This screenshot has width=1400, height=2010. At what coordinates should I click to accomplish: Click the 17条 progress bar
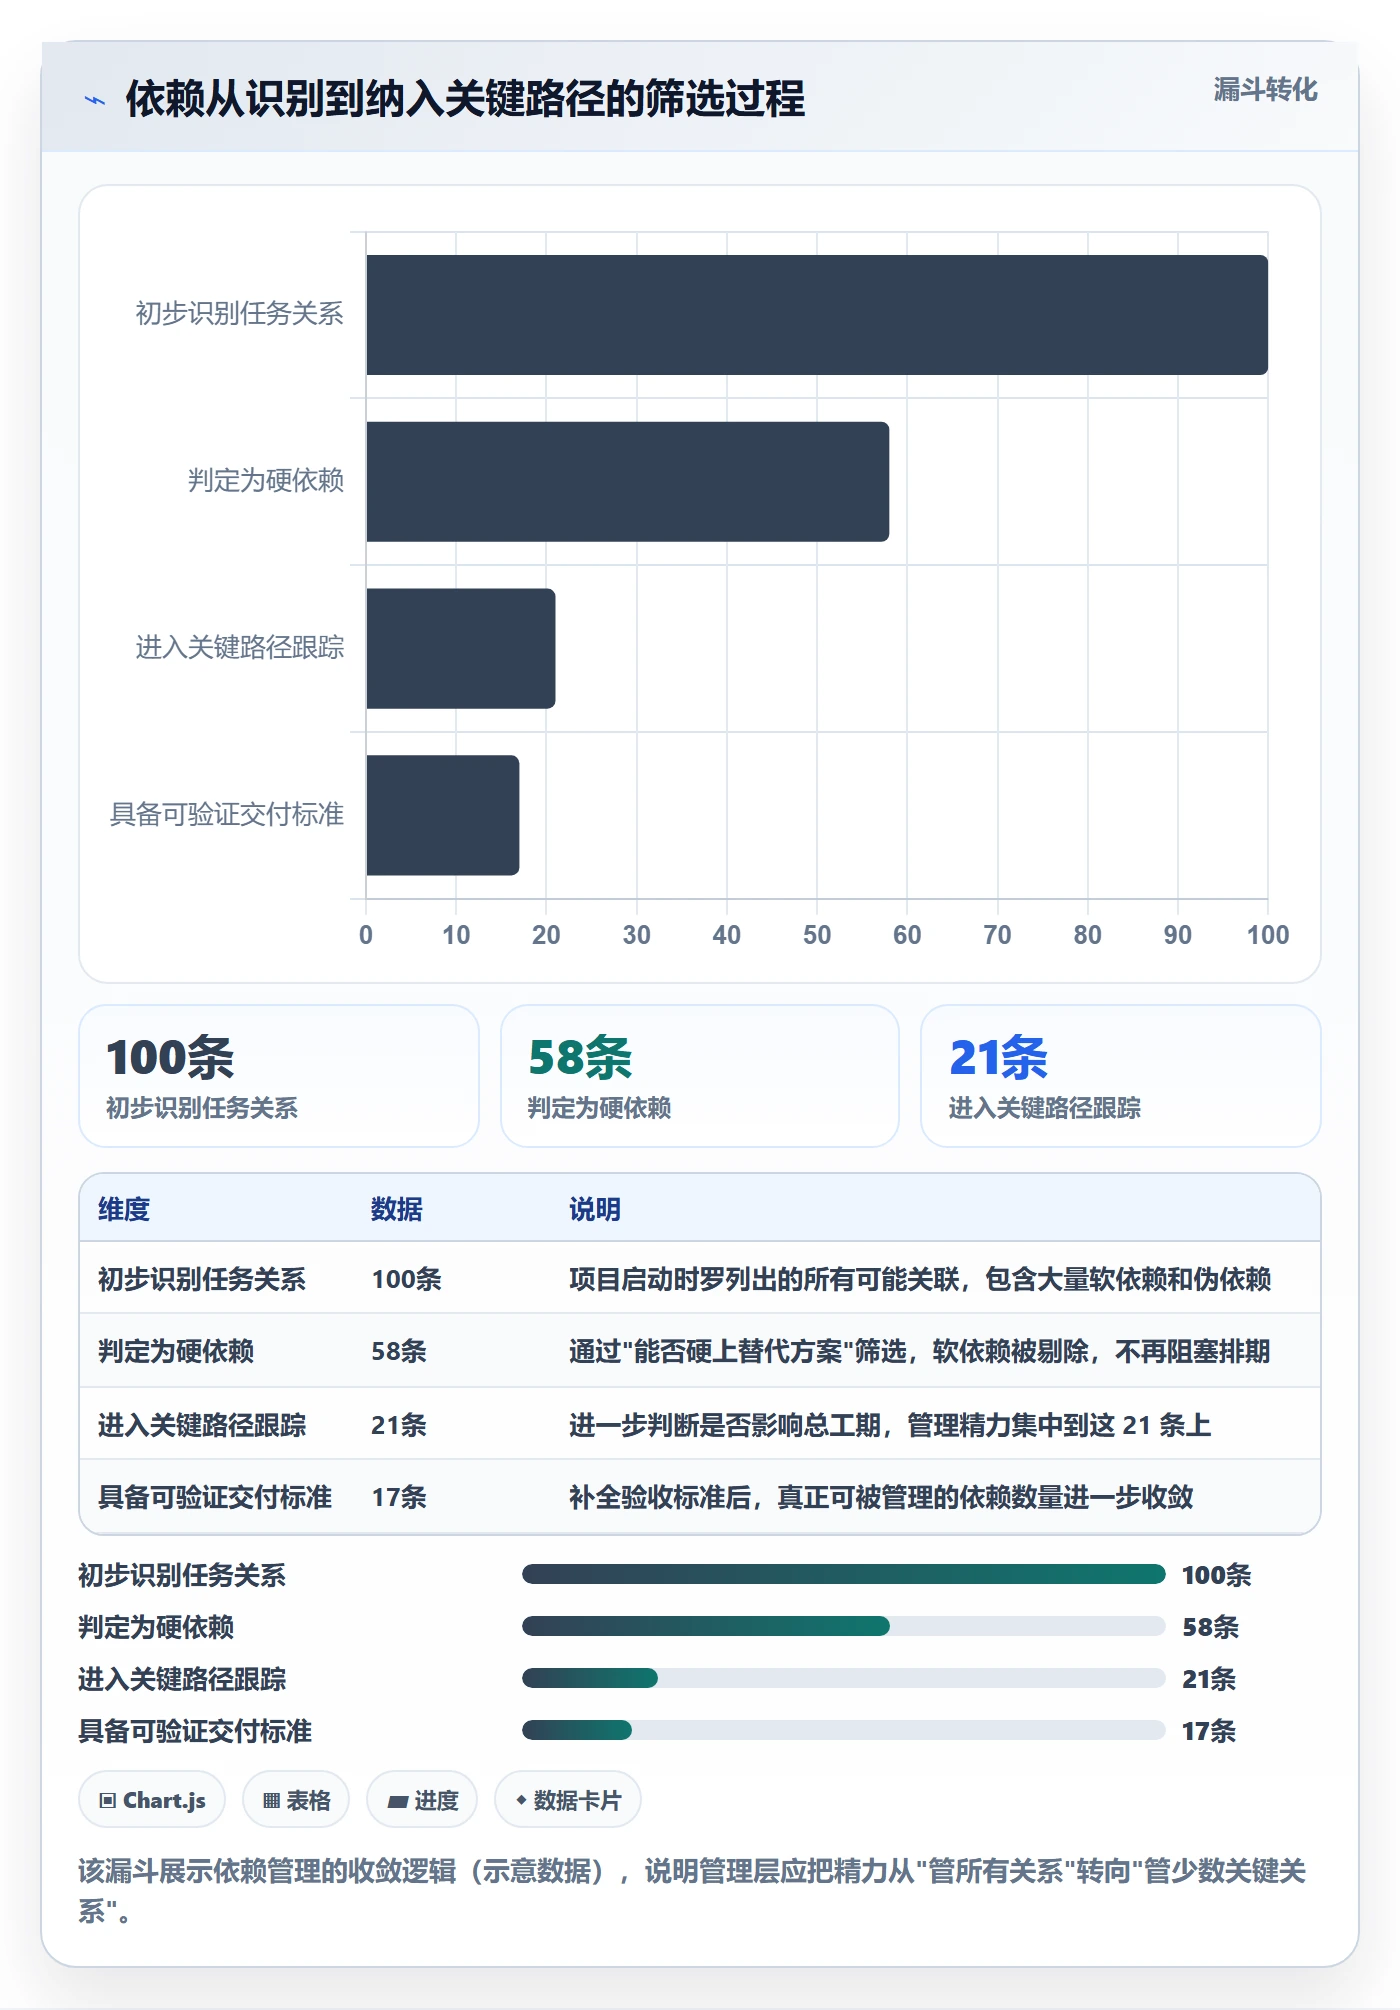click(x=844, y=1730)
